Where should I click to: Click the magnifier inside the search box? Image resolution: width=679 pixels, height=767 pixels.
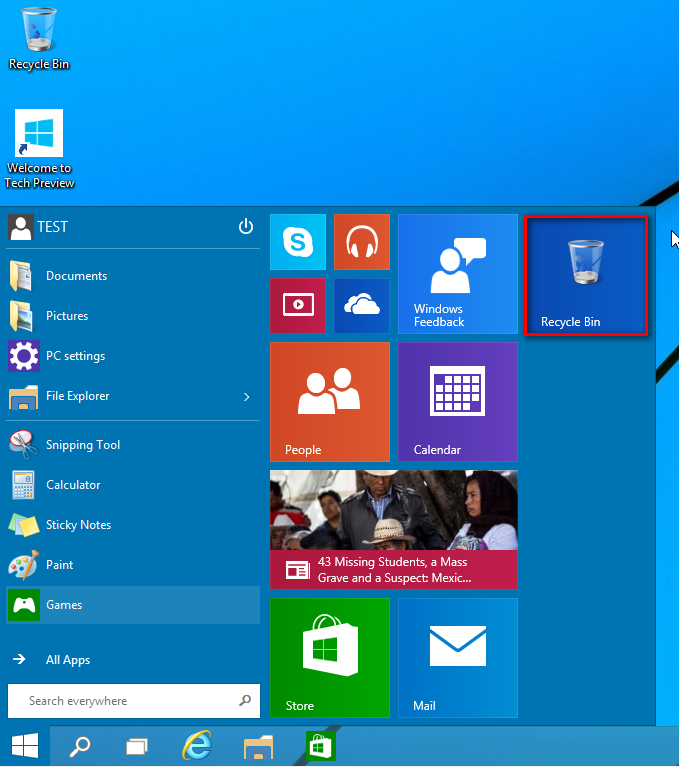click(x=245, y=700)
